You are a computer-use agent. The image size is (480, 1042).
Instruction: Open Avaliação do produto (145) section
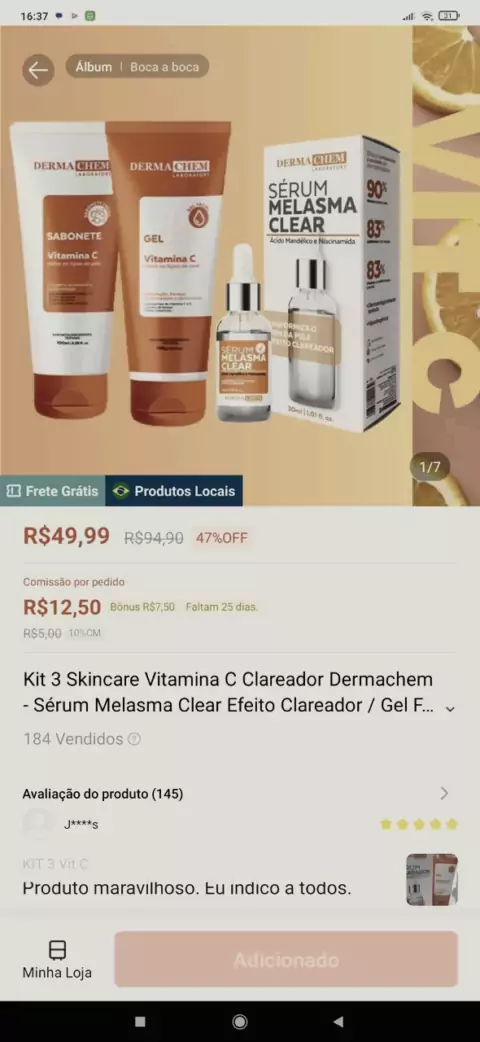pyautogui.click(x=103, y=793)
